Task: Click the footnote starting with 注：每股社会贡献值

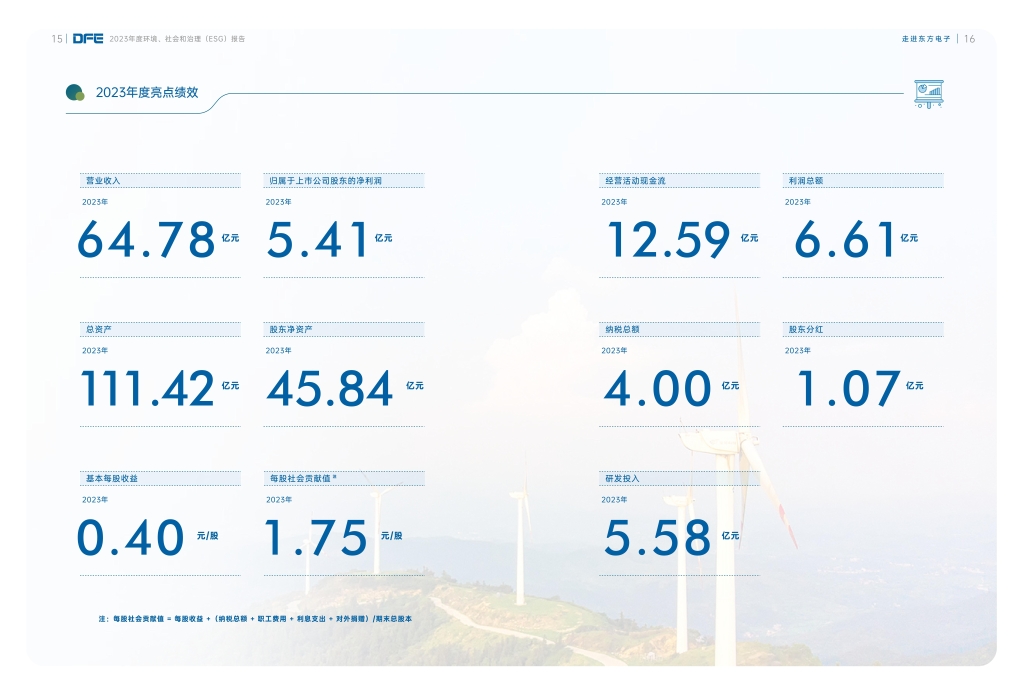Action: click(x=255, y=620)
